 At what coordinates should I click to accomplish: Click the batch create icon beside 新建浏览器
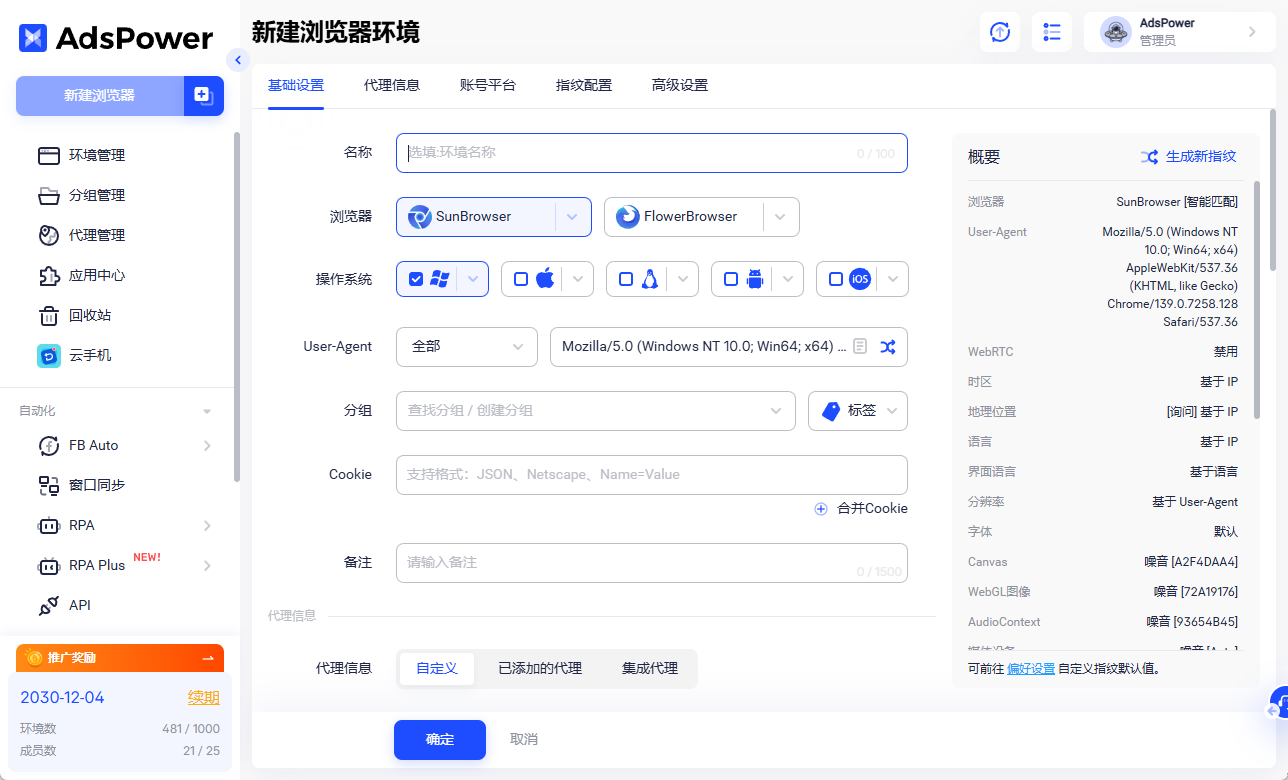[204, 95]
